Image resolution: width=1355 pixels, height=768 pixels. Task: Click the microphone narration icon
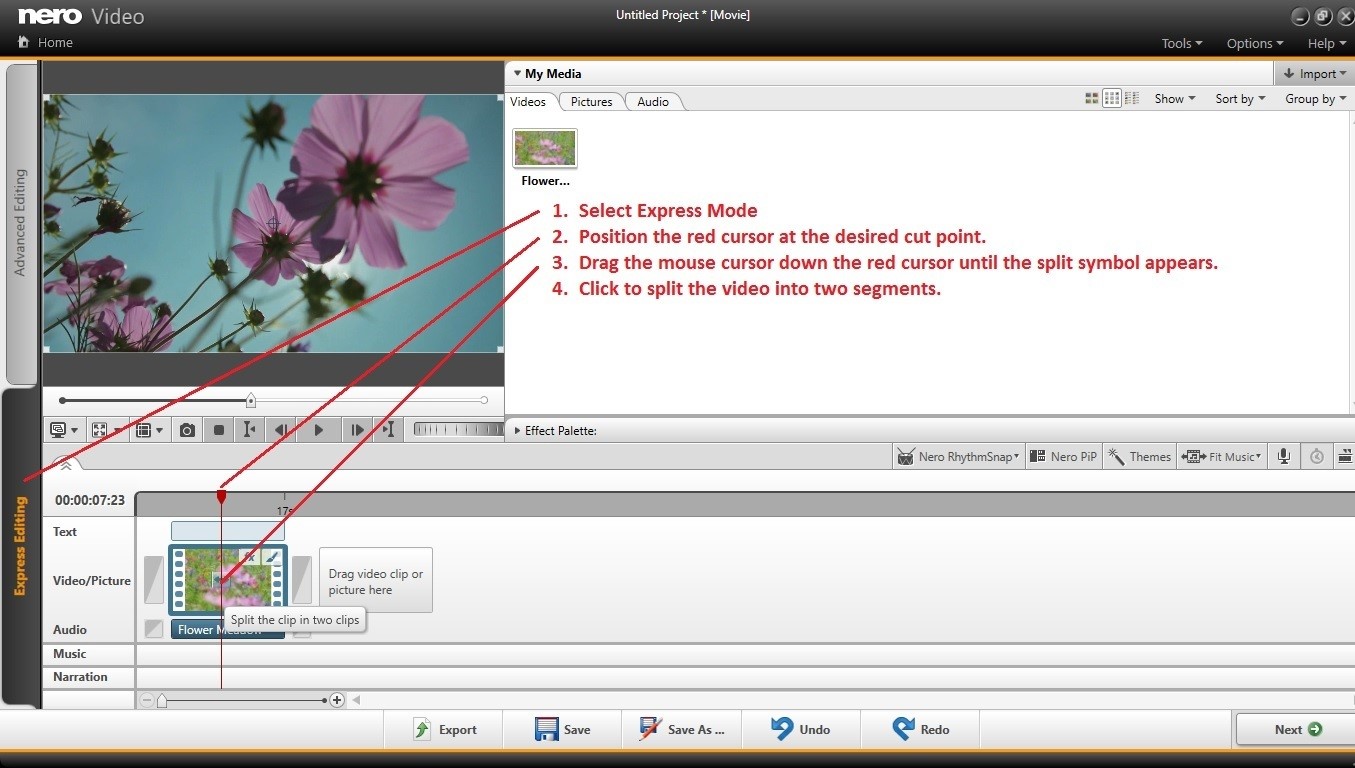[x=1283, y=456]
